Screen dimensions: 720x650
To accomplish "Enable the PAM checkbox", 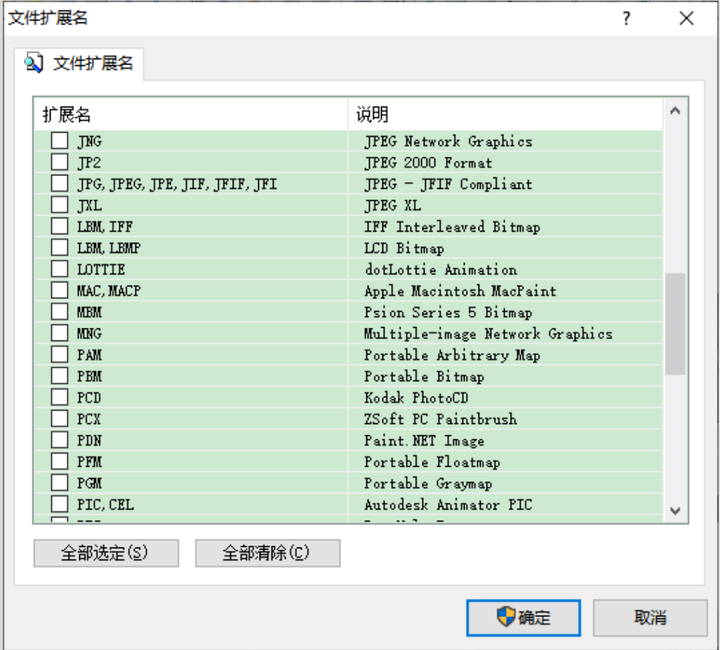I will [x=59, y=354].
